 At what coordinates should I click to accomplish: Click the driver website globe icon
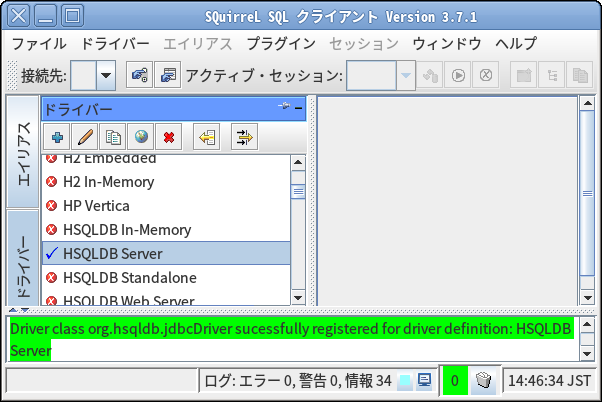coord(141,137)
